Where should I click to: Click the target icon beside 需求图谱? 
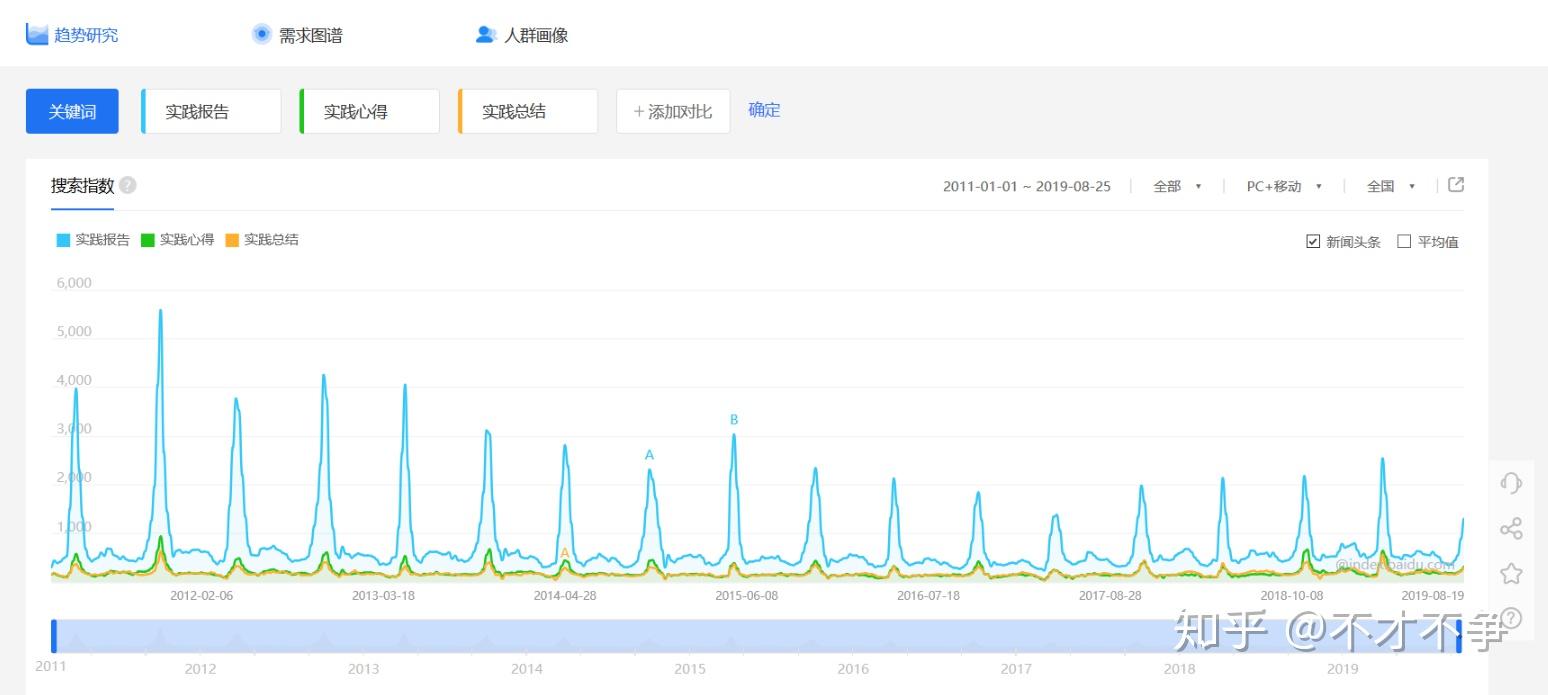coord(261,33)
